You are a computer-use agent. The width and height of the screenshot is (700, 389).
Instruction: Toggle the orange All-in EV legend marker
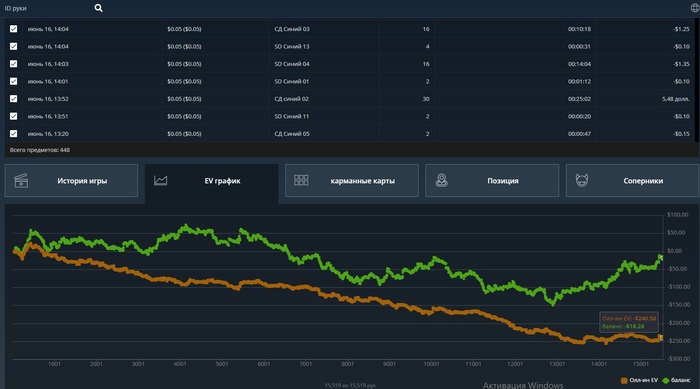point(624,381)
